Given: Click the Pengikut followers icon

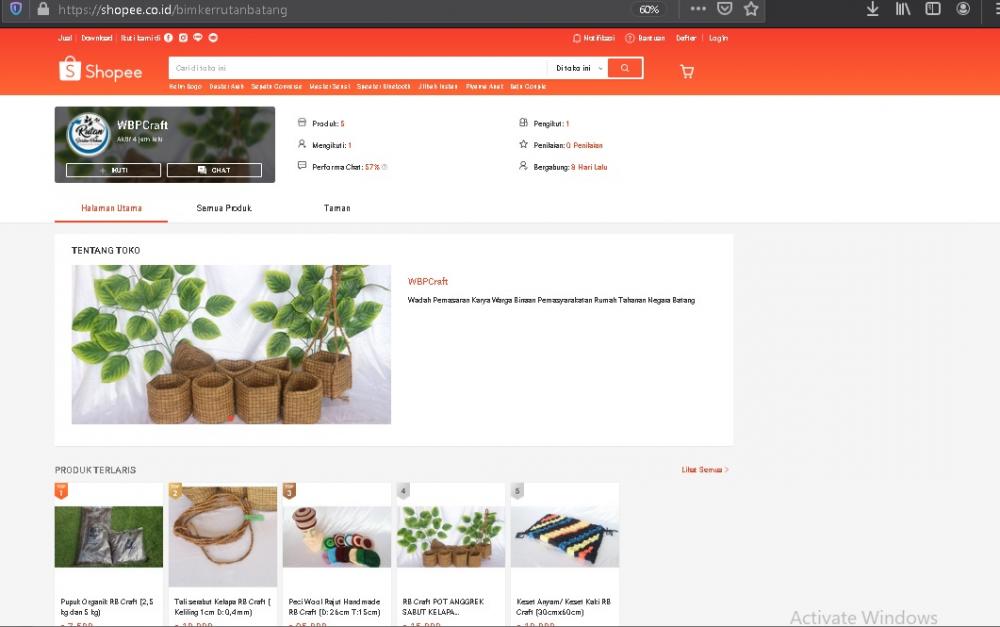Looking at the screenshot, I should click(x=523, y=123).
